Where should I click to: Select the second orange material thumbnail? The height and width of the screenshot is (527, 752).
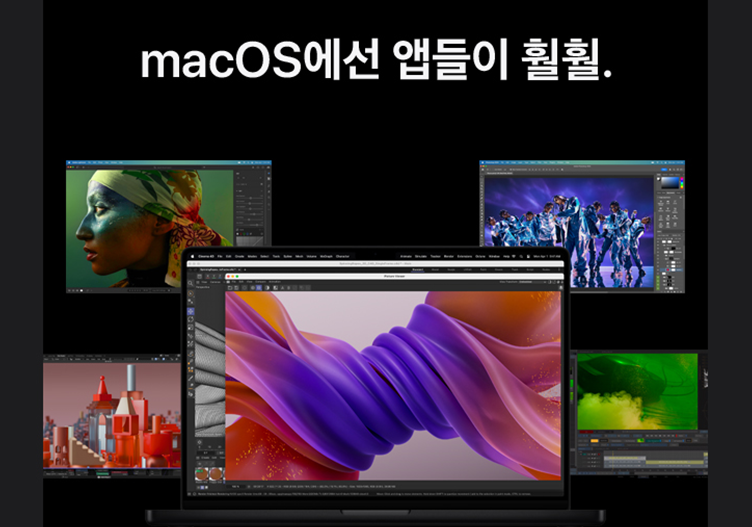(216, 474)
